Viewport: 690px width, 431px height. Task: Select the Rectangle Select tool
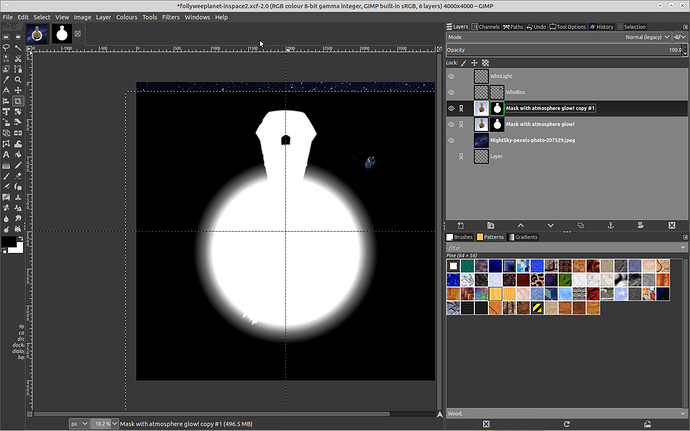[6, 37]
